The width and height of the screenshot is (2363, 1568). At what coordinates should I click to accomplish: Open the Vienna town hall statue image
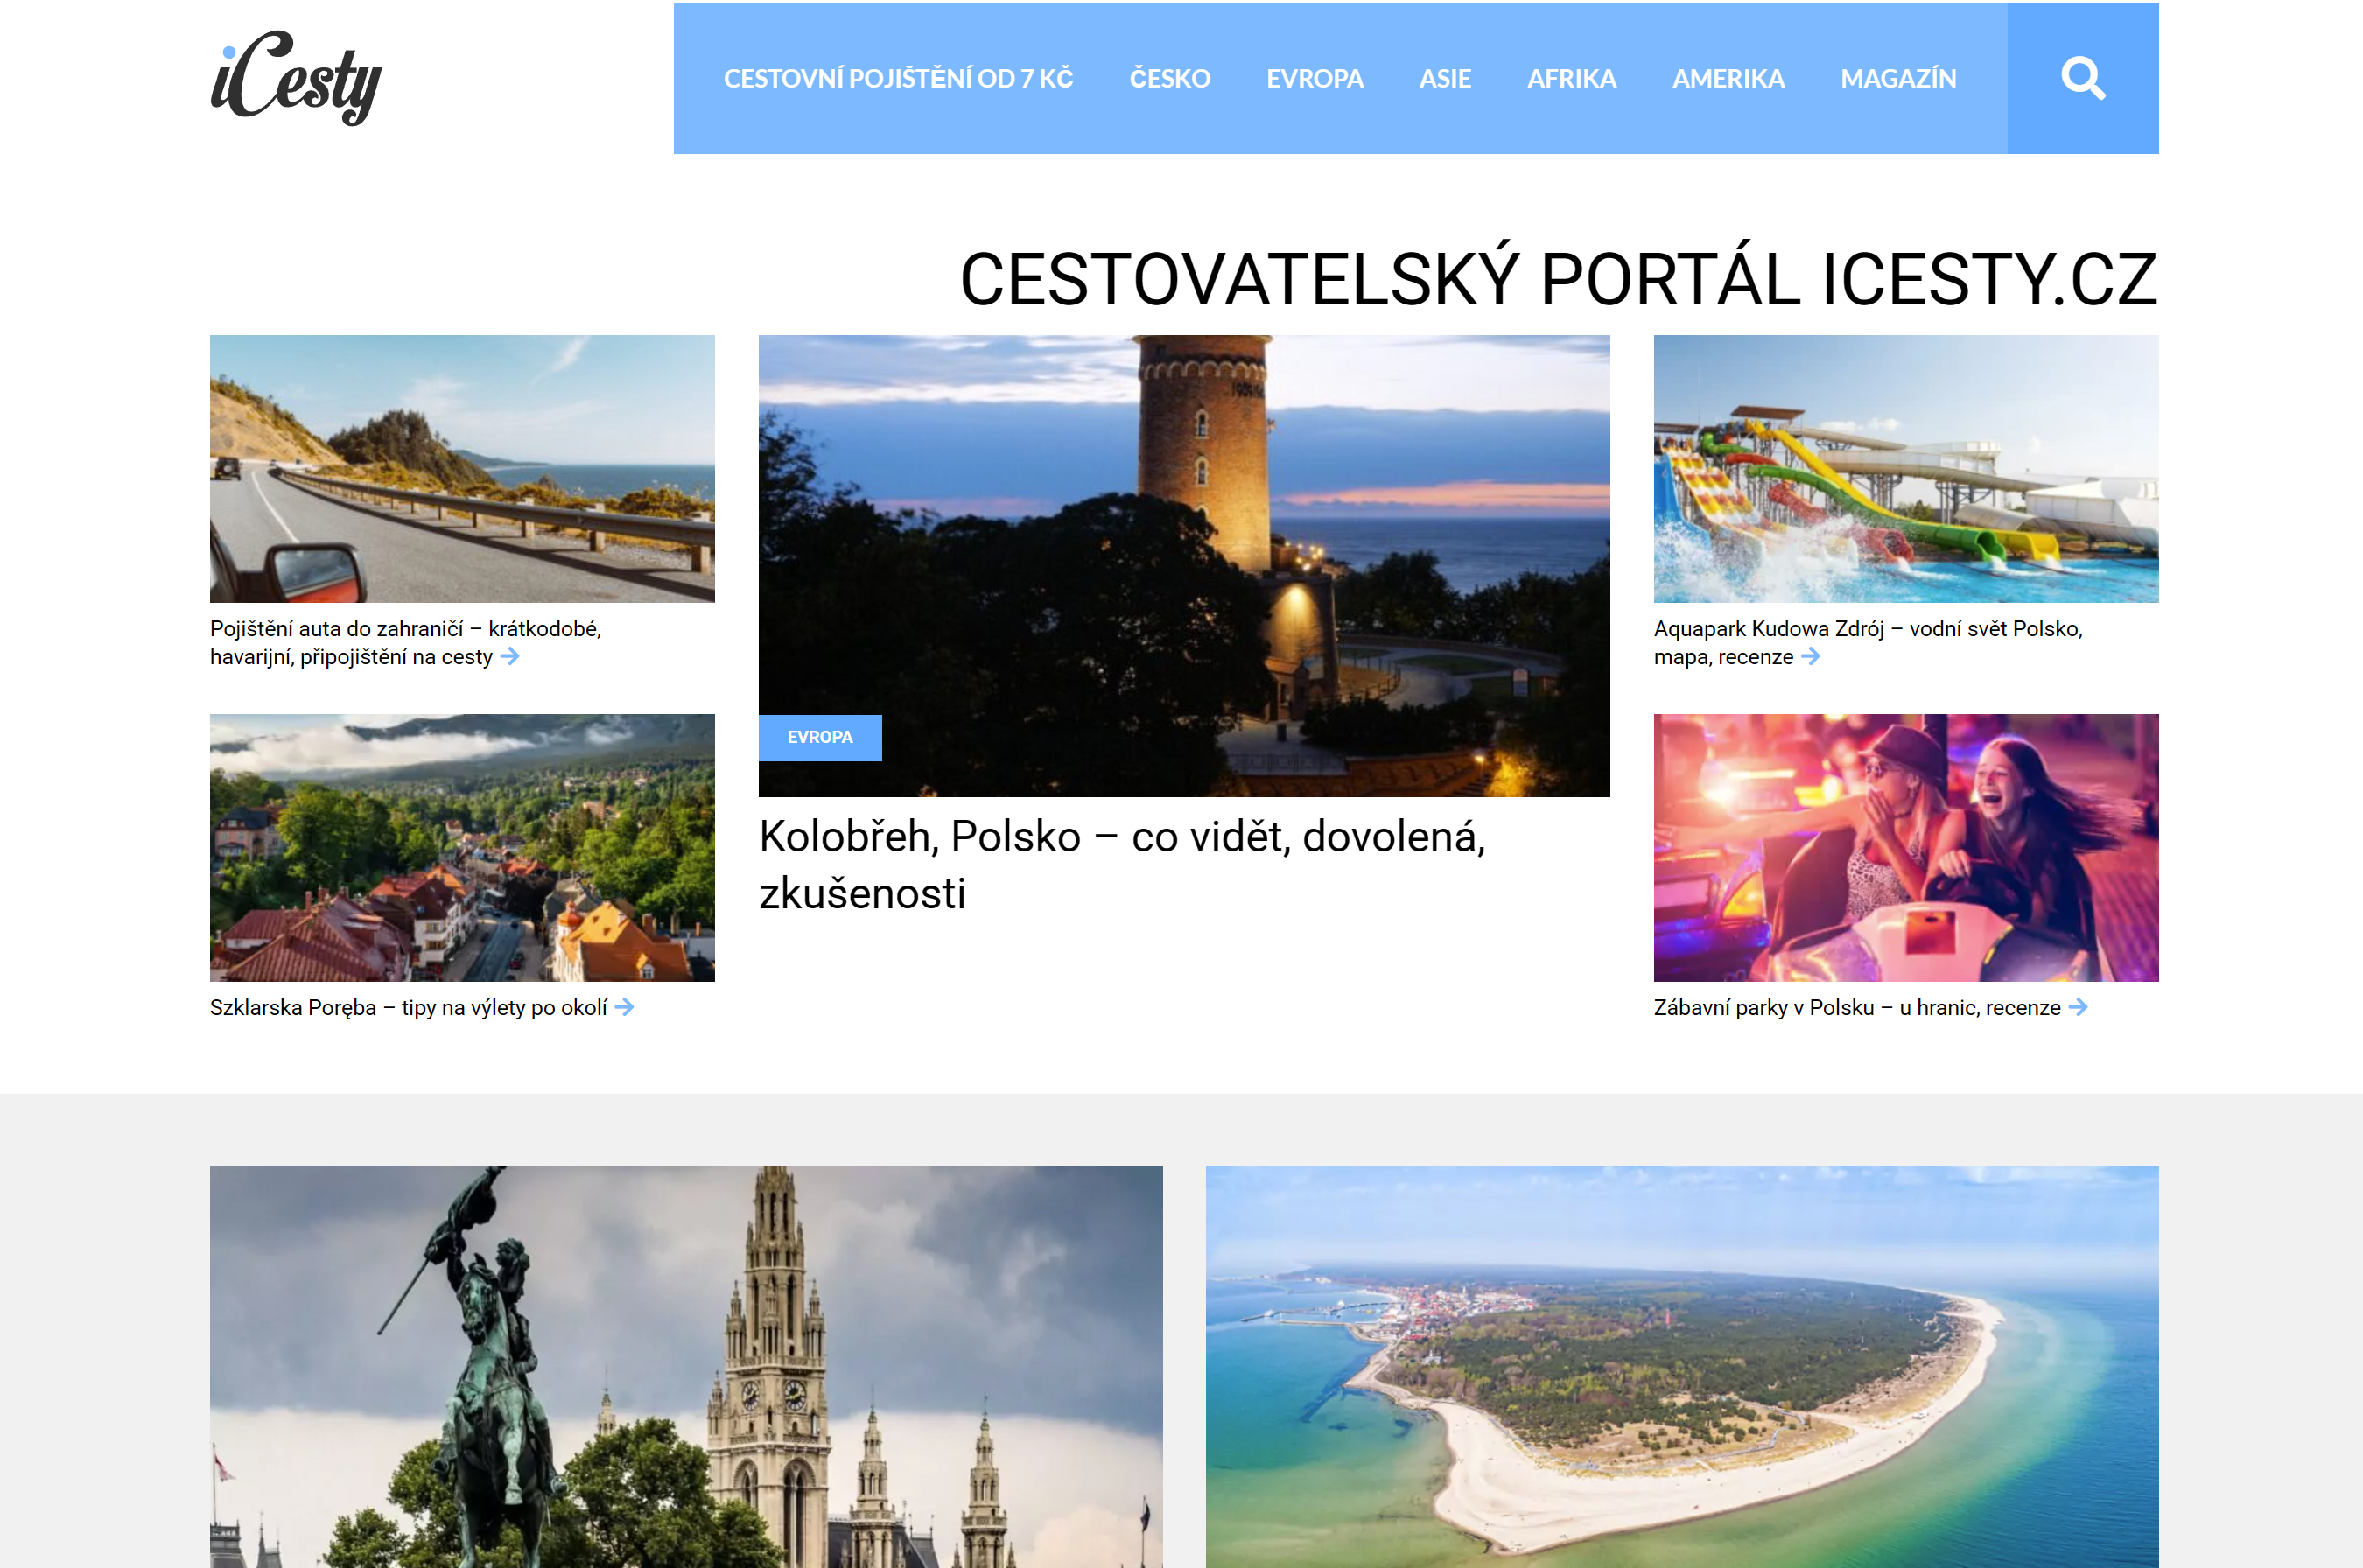coord(686,1366)
